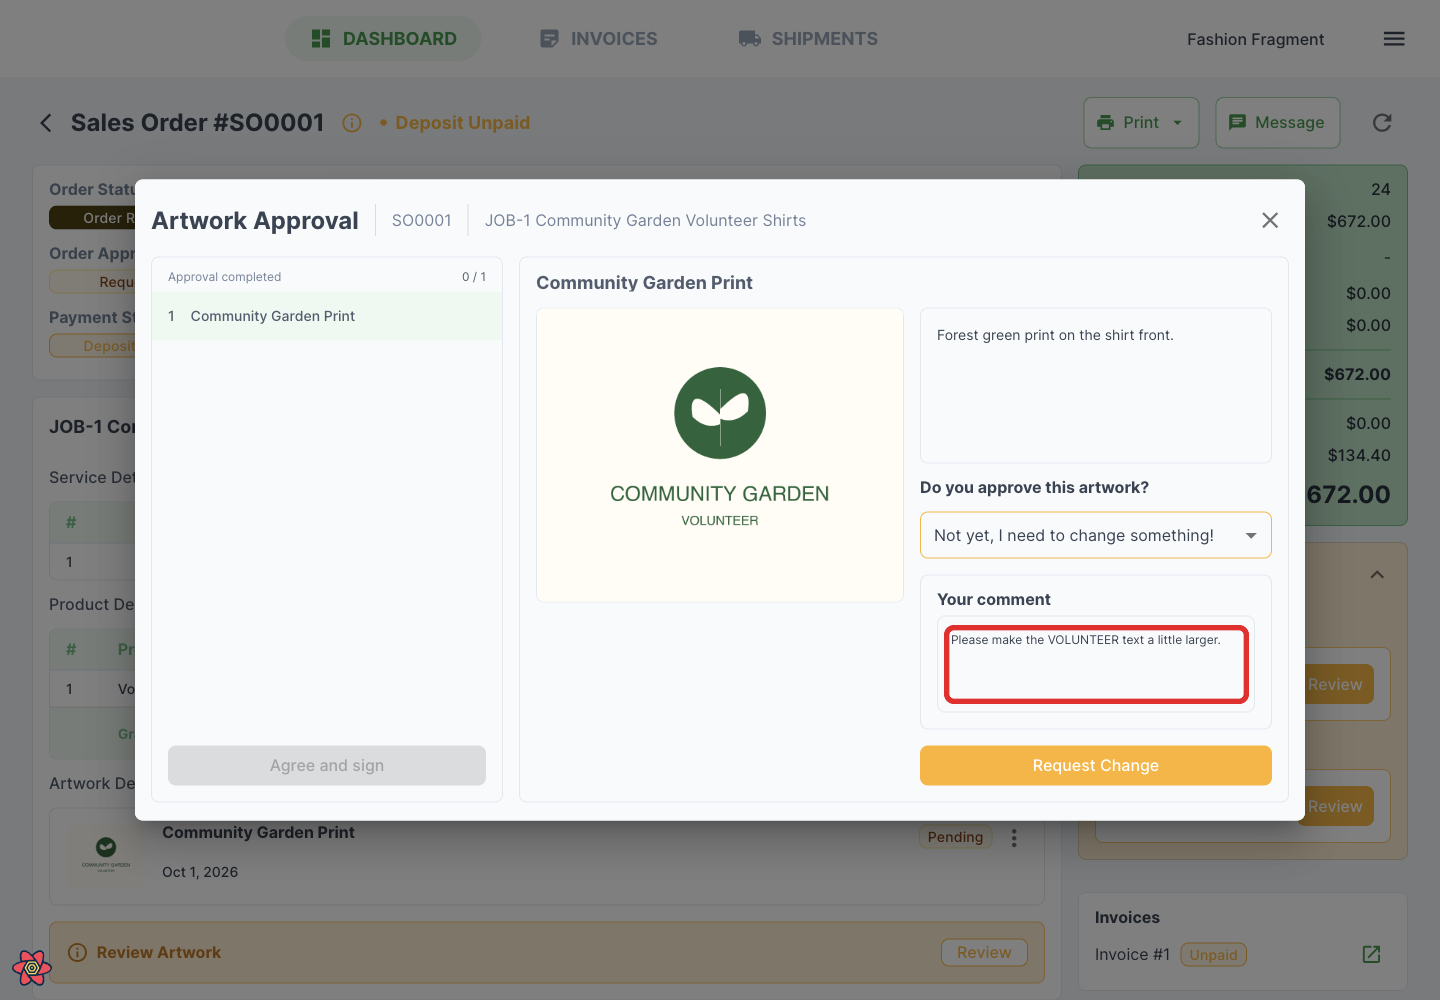Viewport: 1440px width, 1000px height.
Task: Open the Message button
Action: pyautogui.click(x=1278, y=122)
